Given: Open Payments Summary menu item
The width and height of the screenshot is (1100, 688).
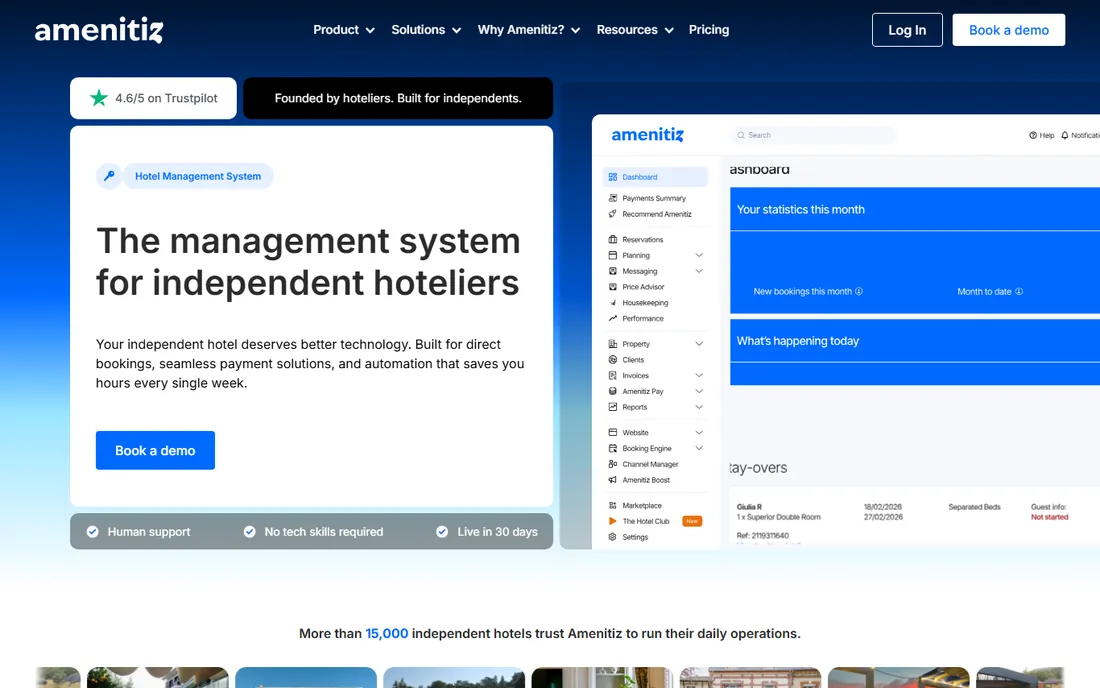Looking at the screenshot, I should pyautogui.click(x=655, y=198).
